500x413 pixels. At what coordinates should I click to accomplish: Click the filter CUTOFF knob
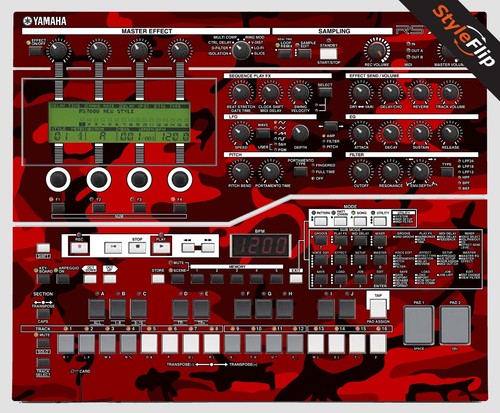361,171
